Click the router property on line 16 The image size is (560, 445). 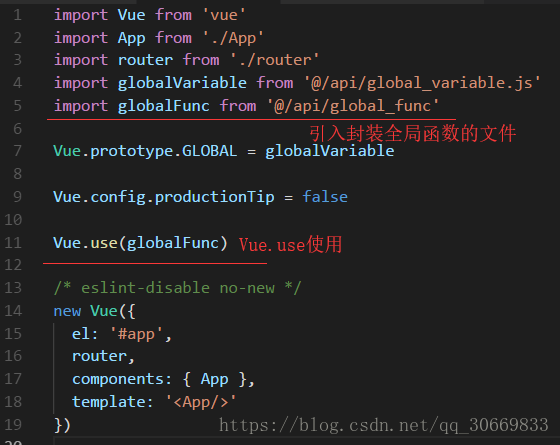[99, 356]
